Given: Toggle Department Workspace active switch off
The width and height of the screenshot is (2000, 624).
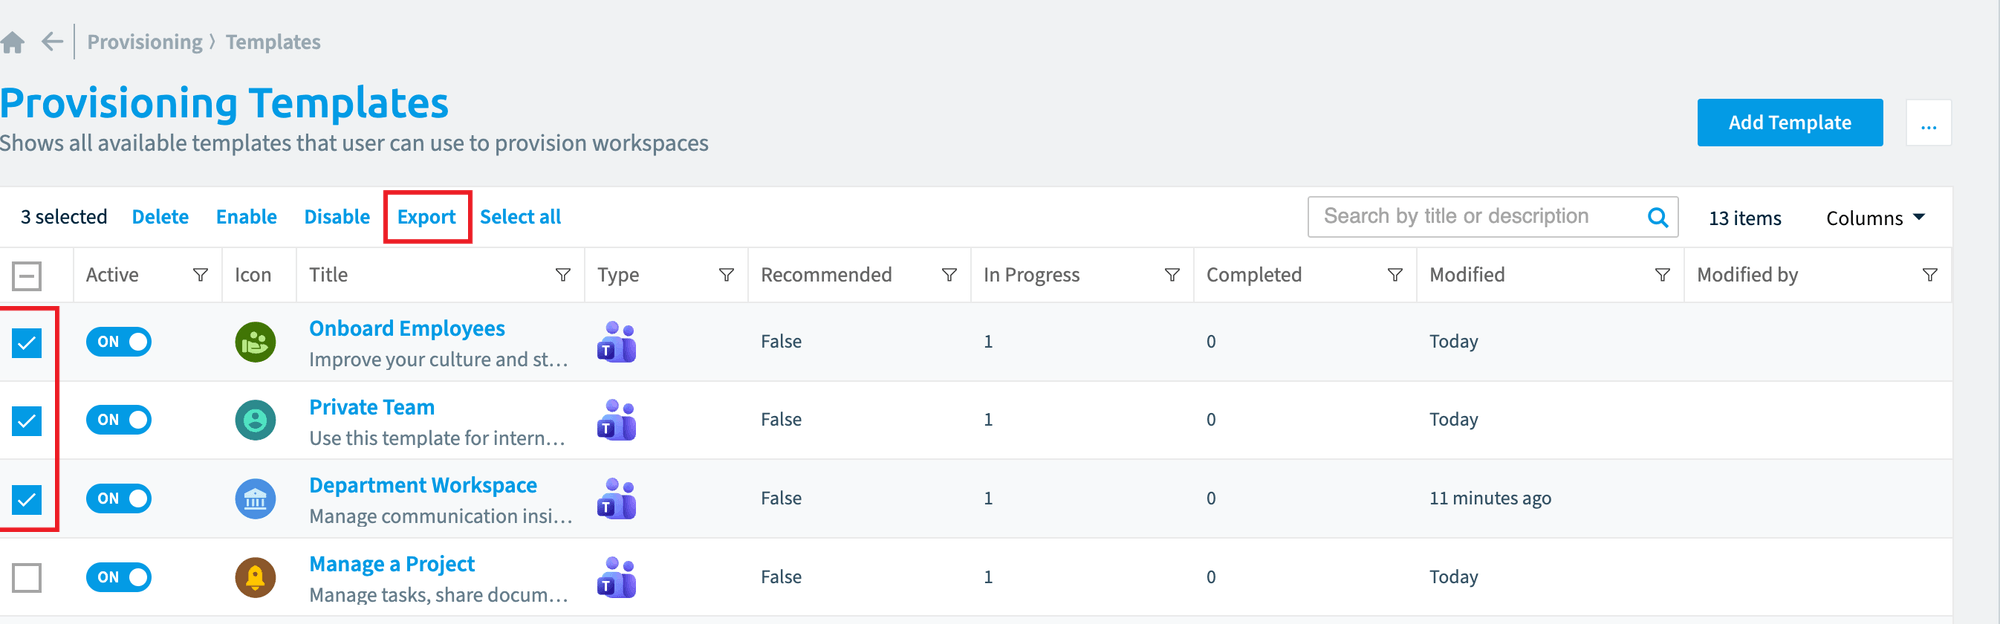Looking at the screenshot, I should pos(119,498).
